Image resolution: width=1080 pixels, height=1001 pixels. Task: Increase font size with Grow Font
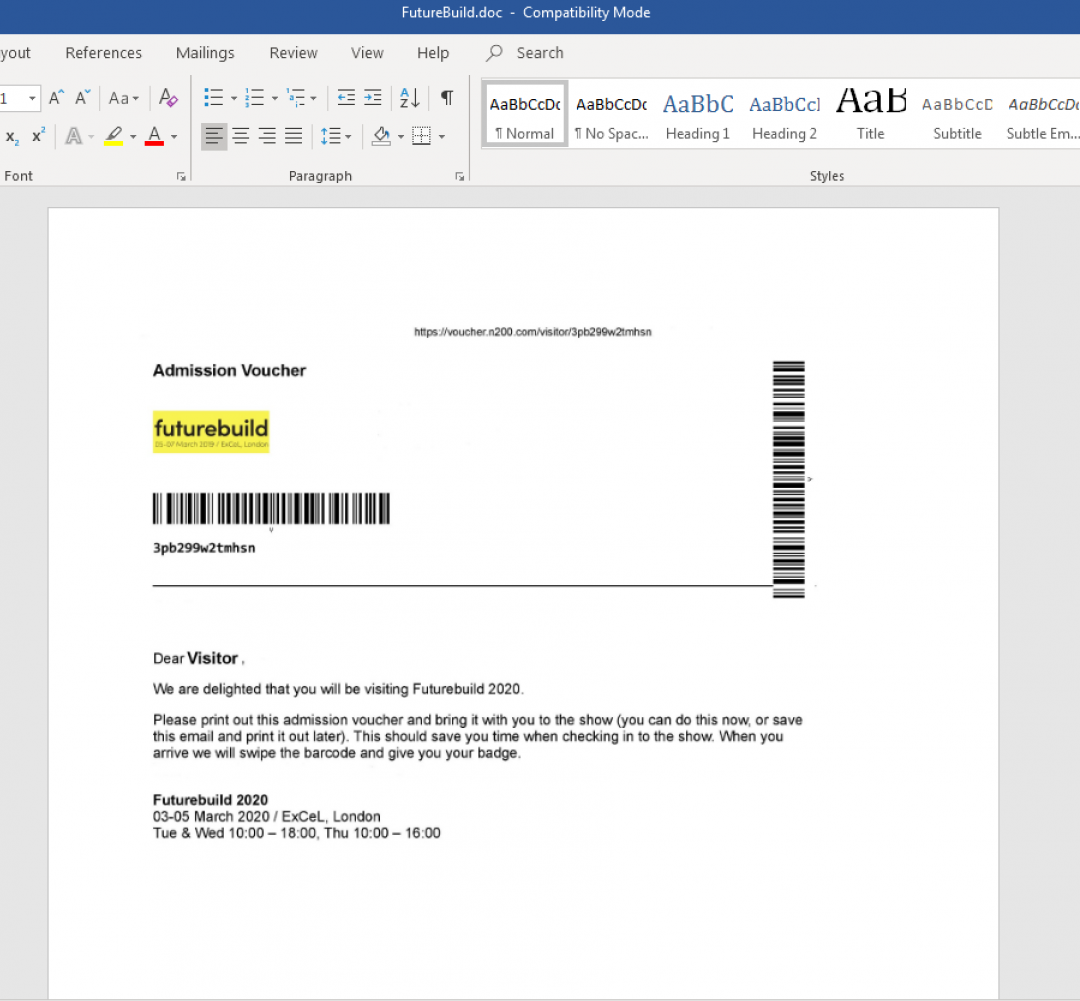pos(57,98)
